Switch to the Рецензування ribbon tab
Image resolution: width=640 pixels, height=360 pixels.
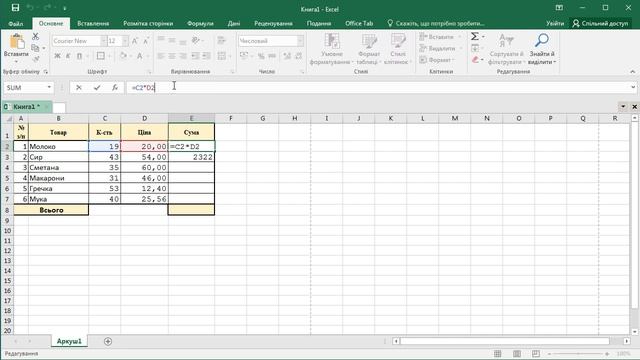(273, 23)
